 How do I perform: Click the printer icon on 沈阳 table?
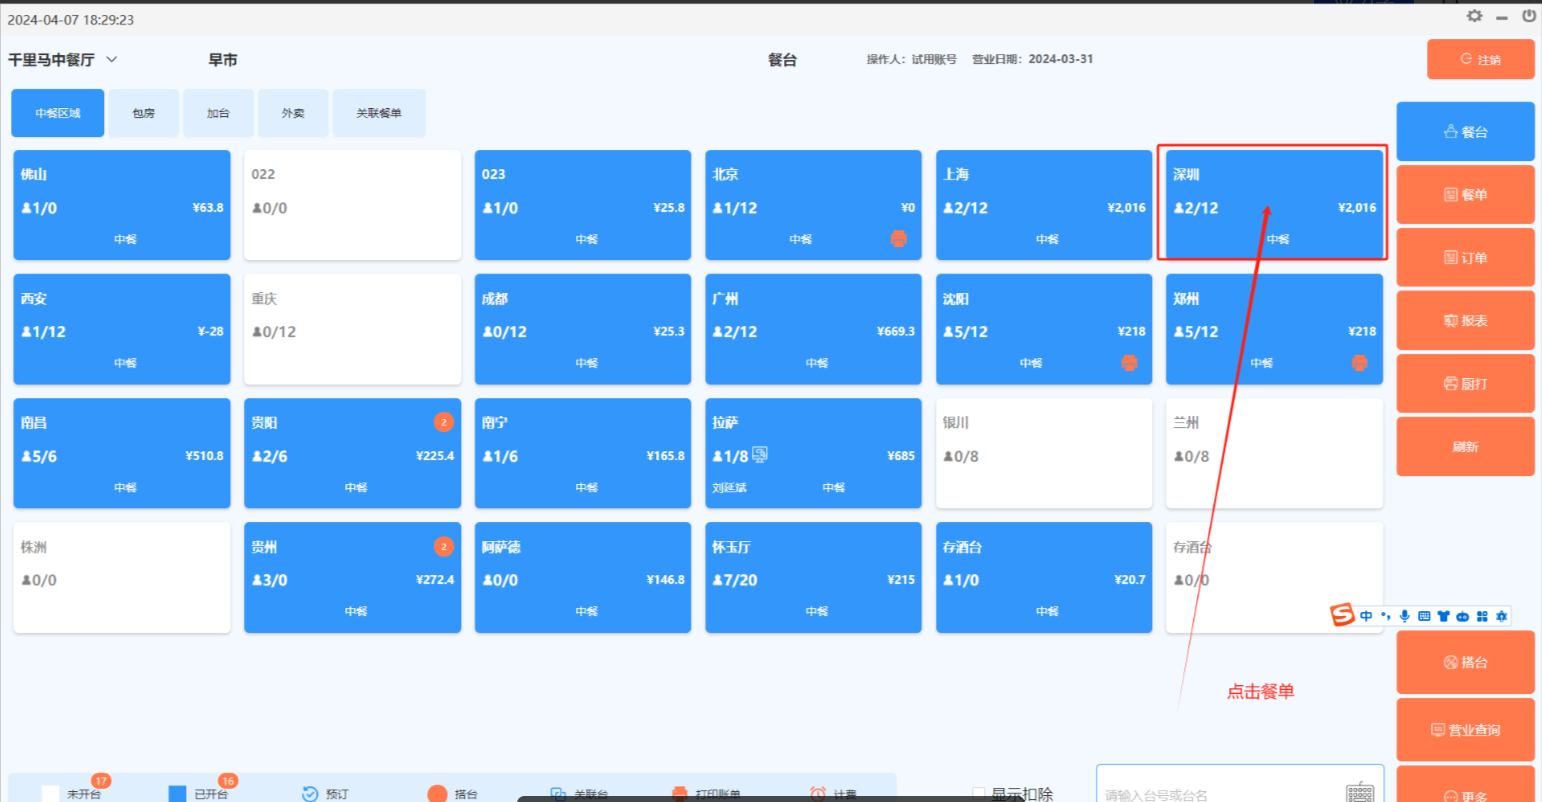1129,363
